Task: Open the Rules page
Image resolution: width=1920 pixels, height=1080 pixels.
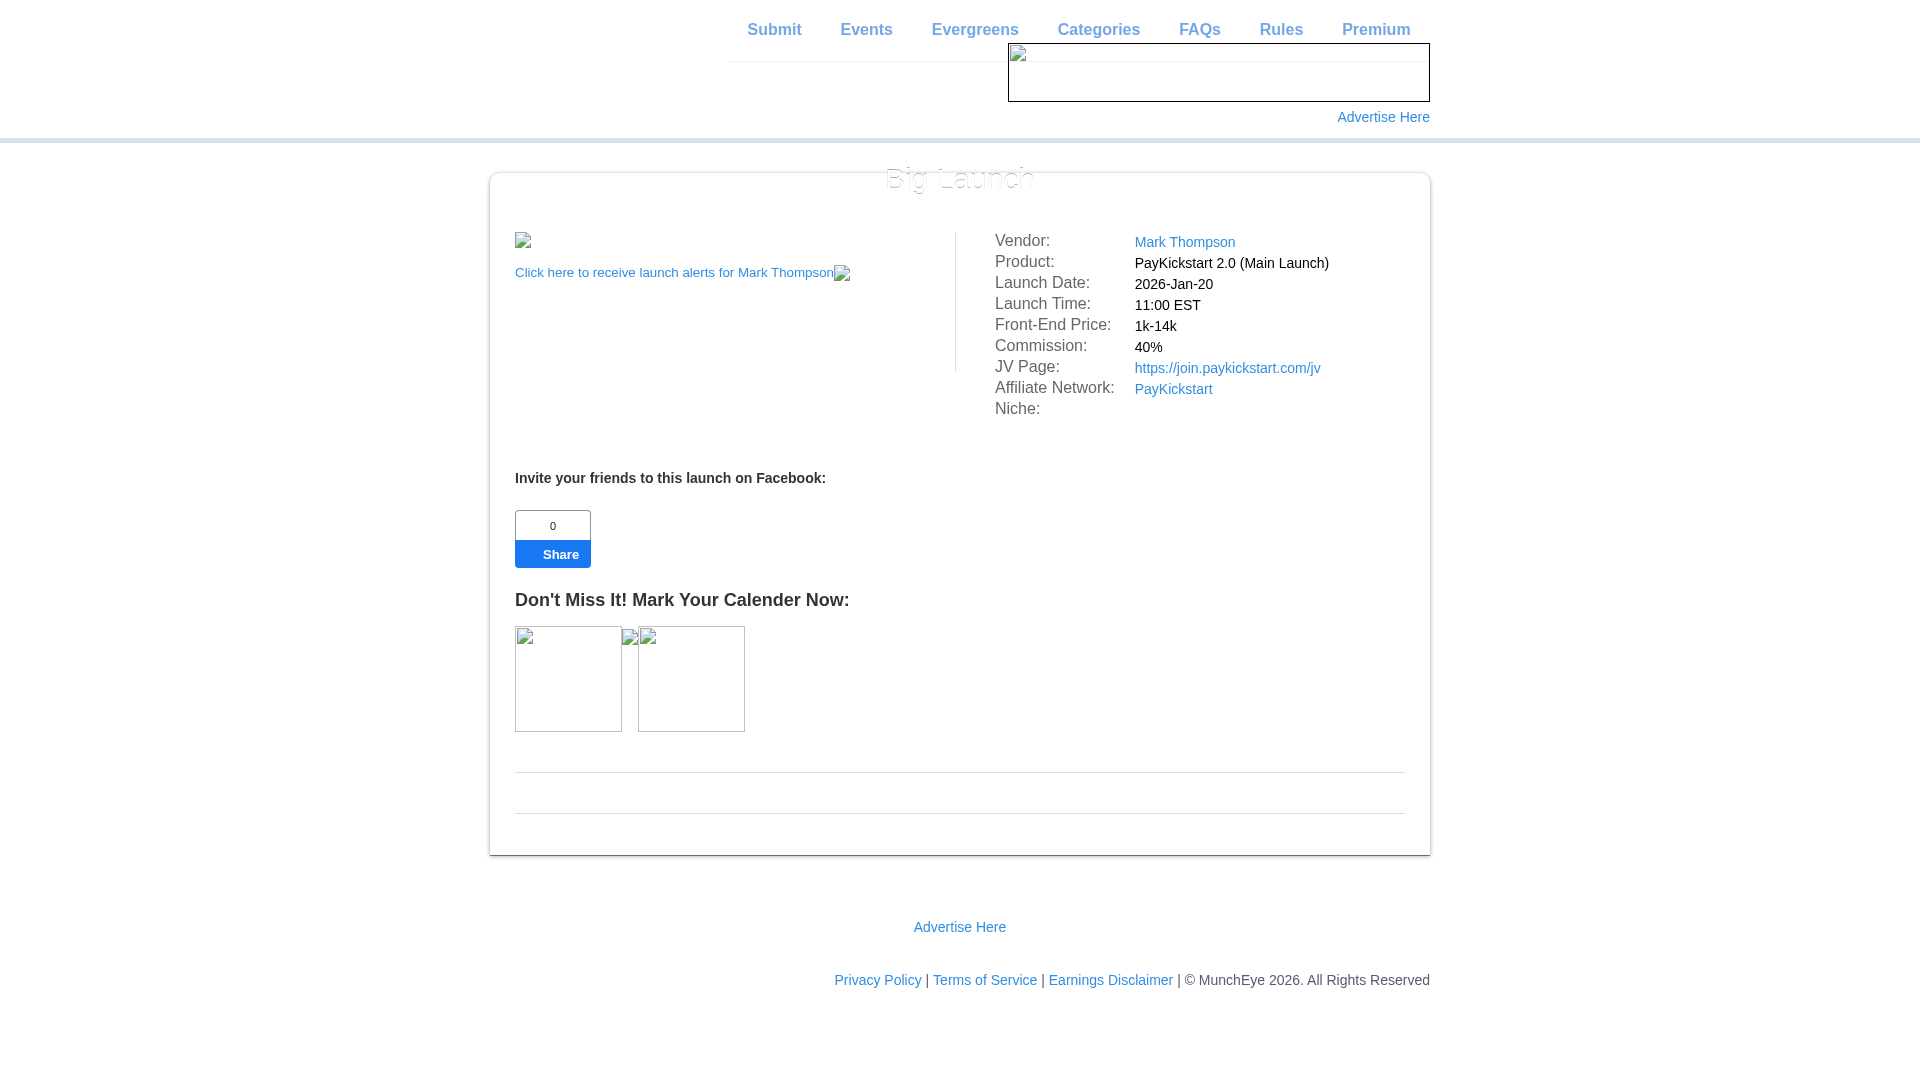Action: click(x=1281, y=30)
